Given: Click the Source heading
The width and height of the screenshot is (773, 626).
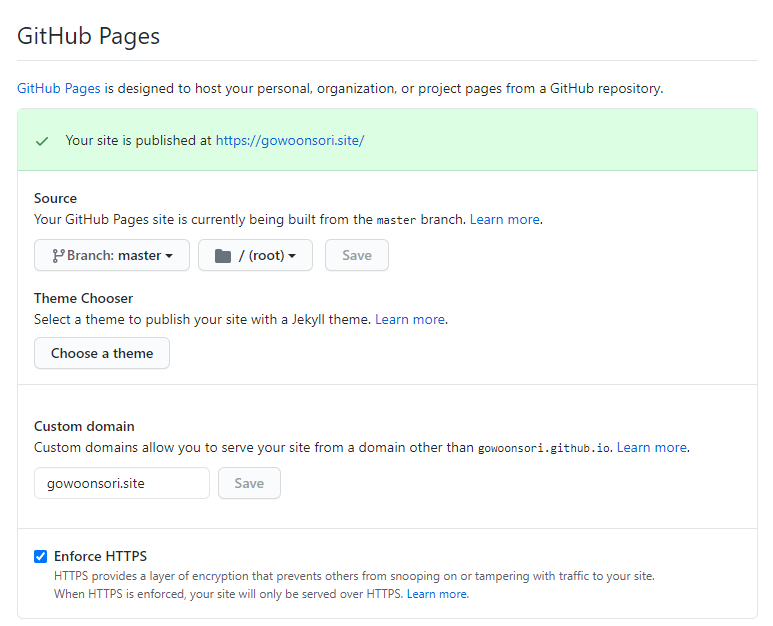Looking at the screenshot, I should point(55,198).
